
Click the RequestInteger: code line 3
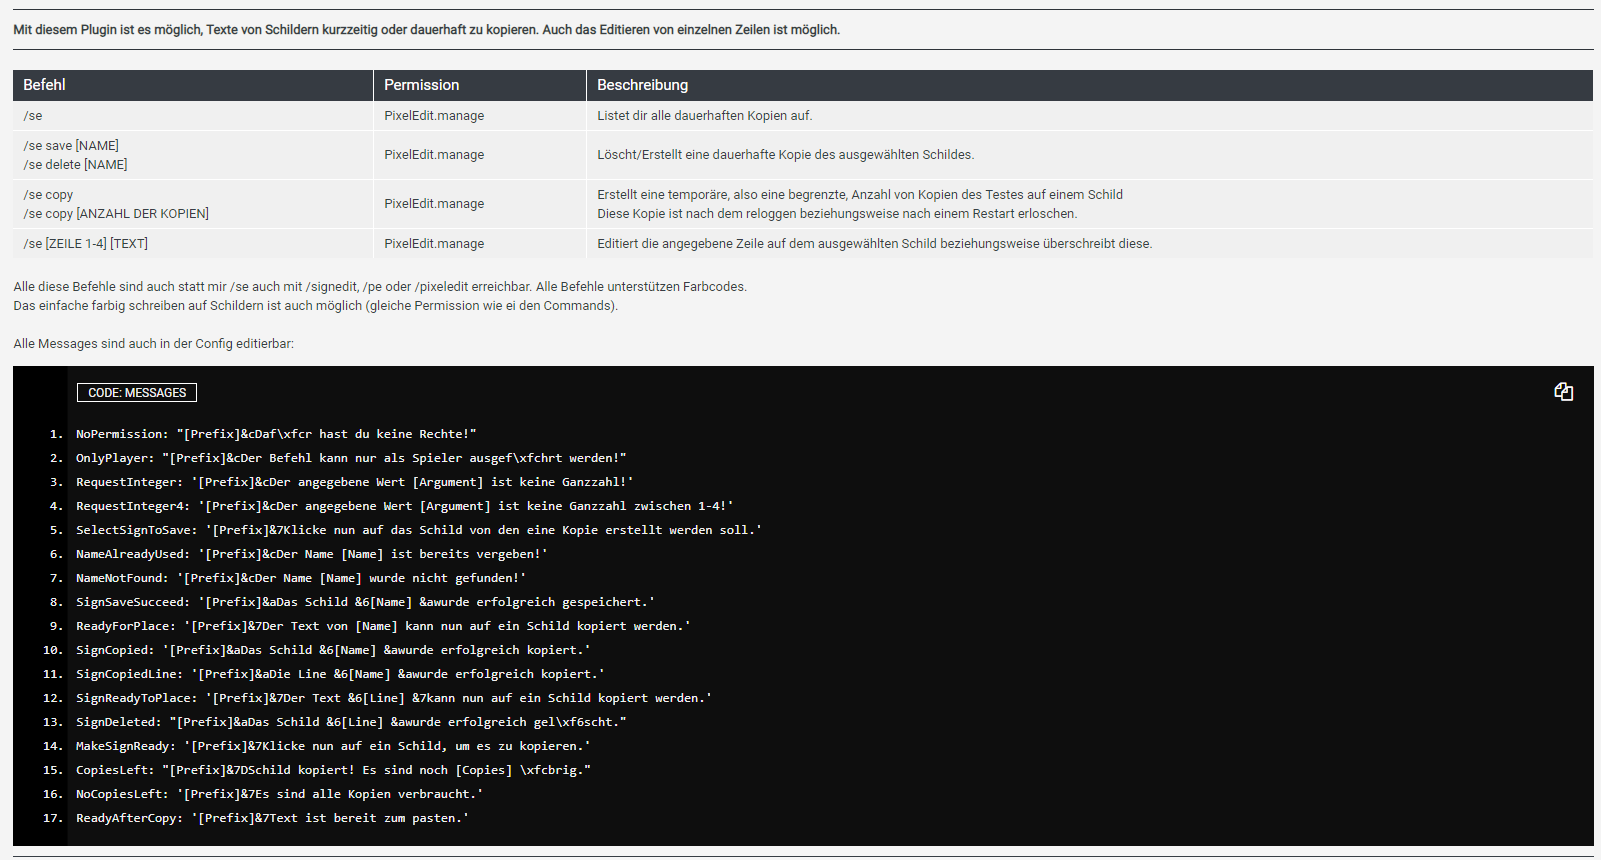click(x=355, y=482)
